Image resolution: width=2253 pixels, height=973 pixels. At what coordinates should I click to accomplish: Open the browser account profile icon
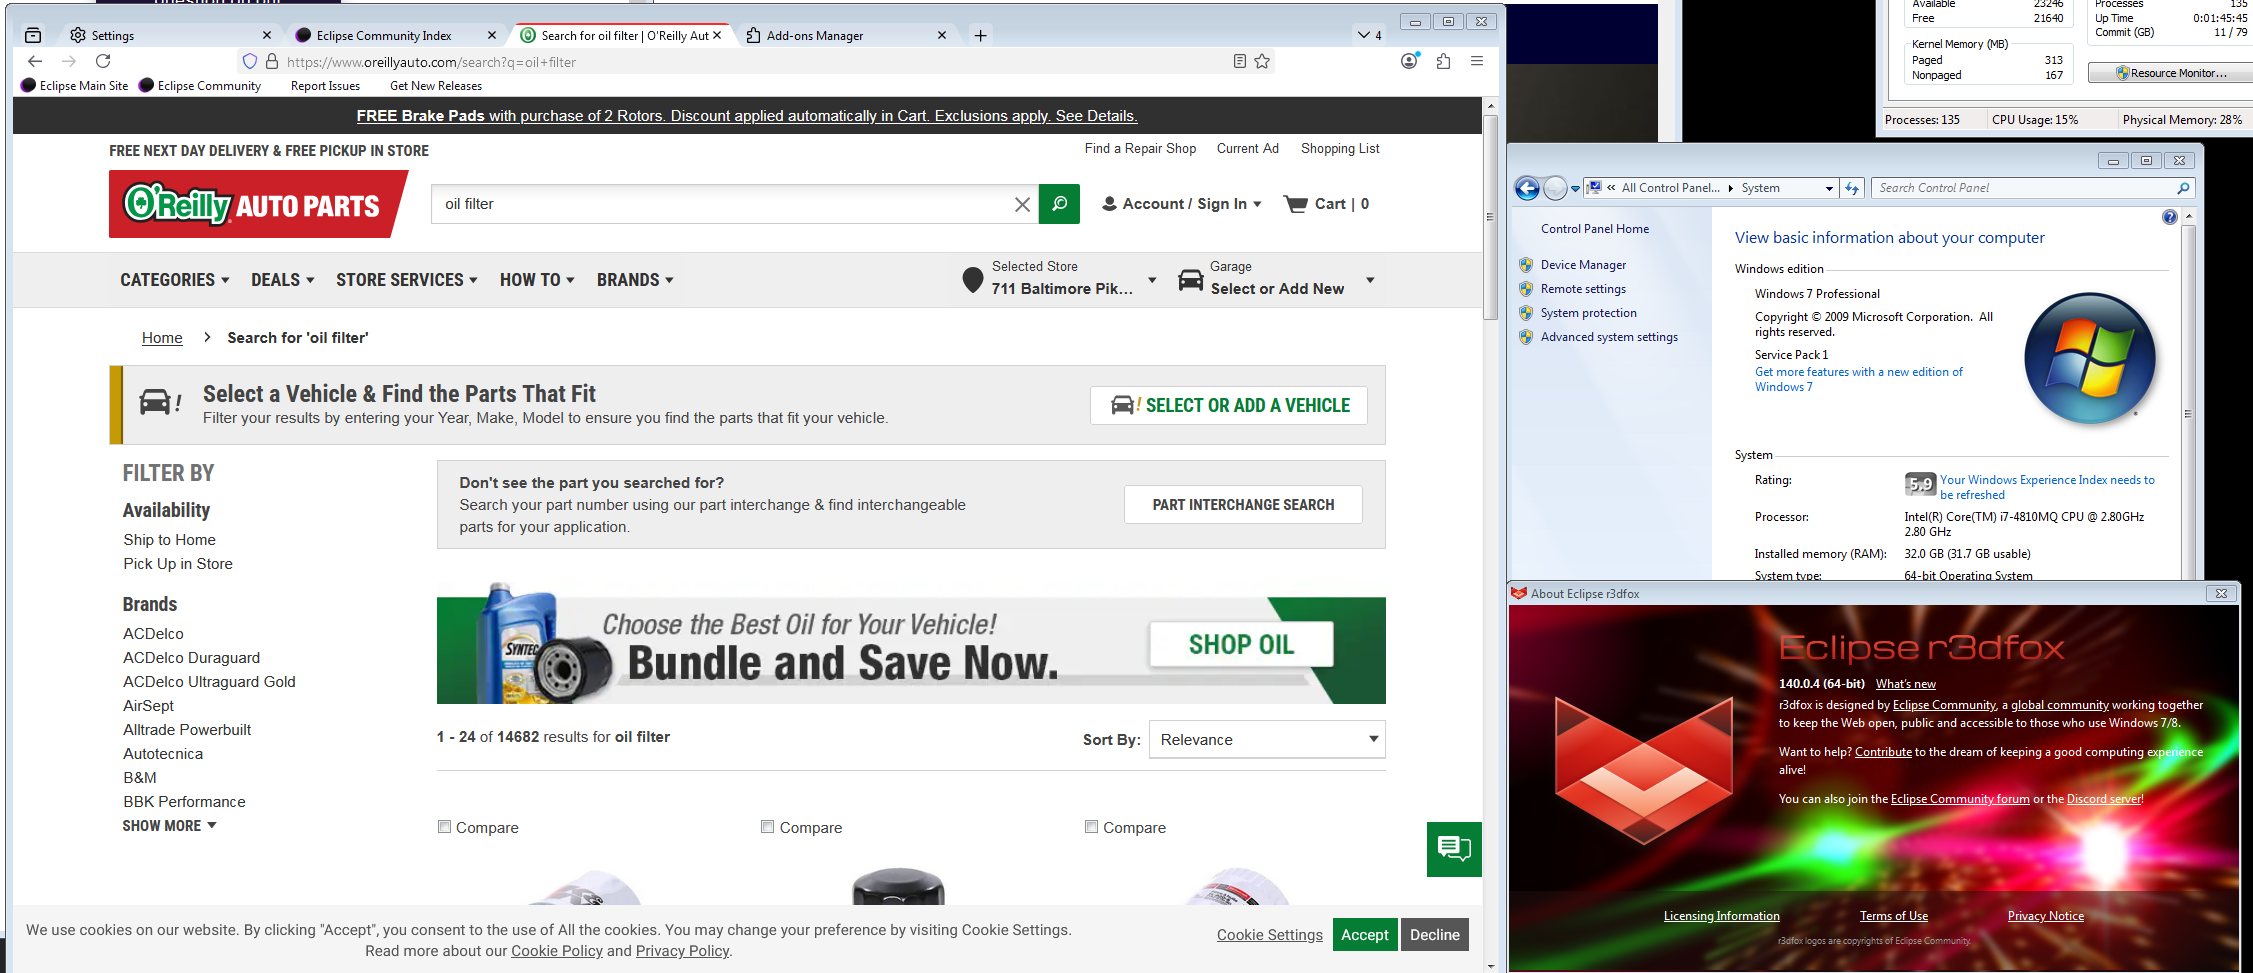coord(1410,61)
